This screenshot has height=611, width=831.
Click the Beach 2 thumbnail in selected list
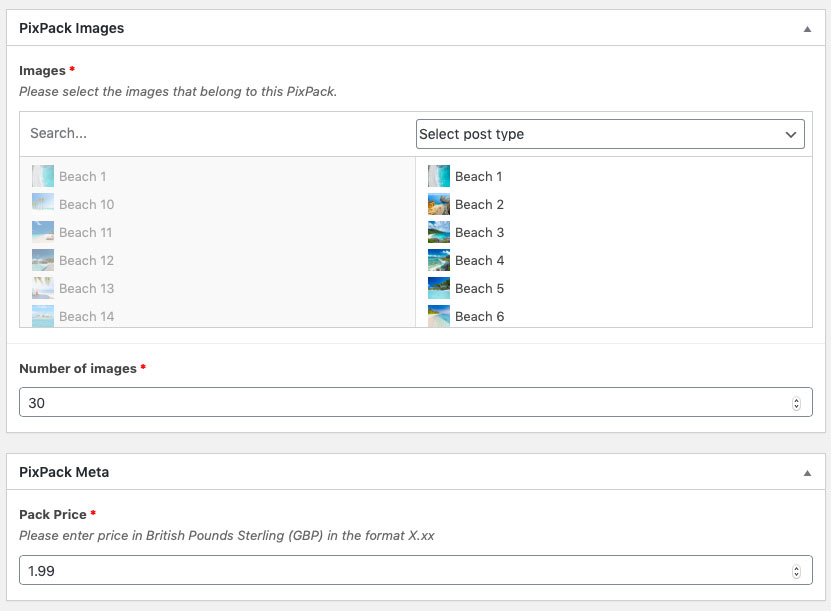pyautogui.click(x=439, y=204)
